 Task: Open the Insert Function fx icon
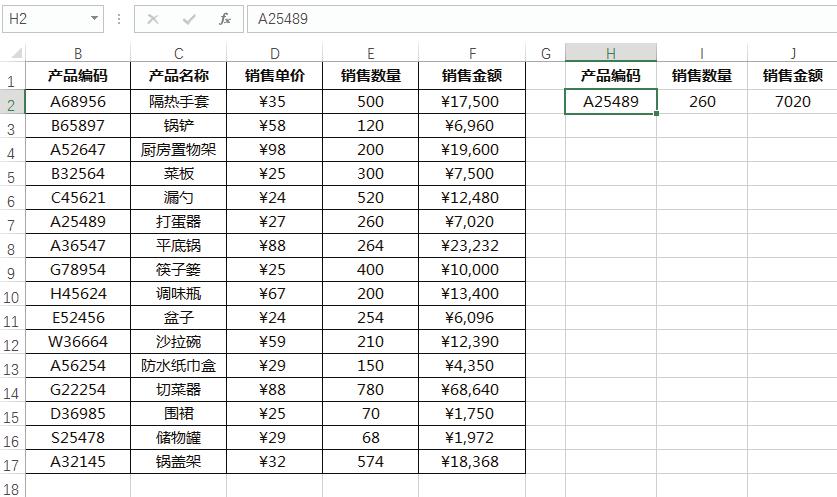point(225,19)
